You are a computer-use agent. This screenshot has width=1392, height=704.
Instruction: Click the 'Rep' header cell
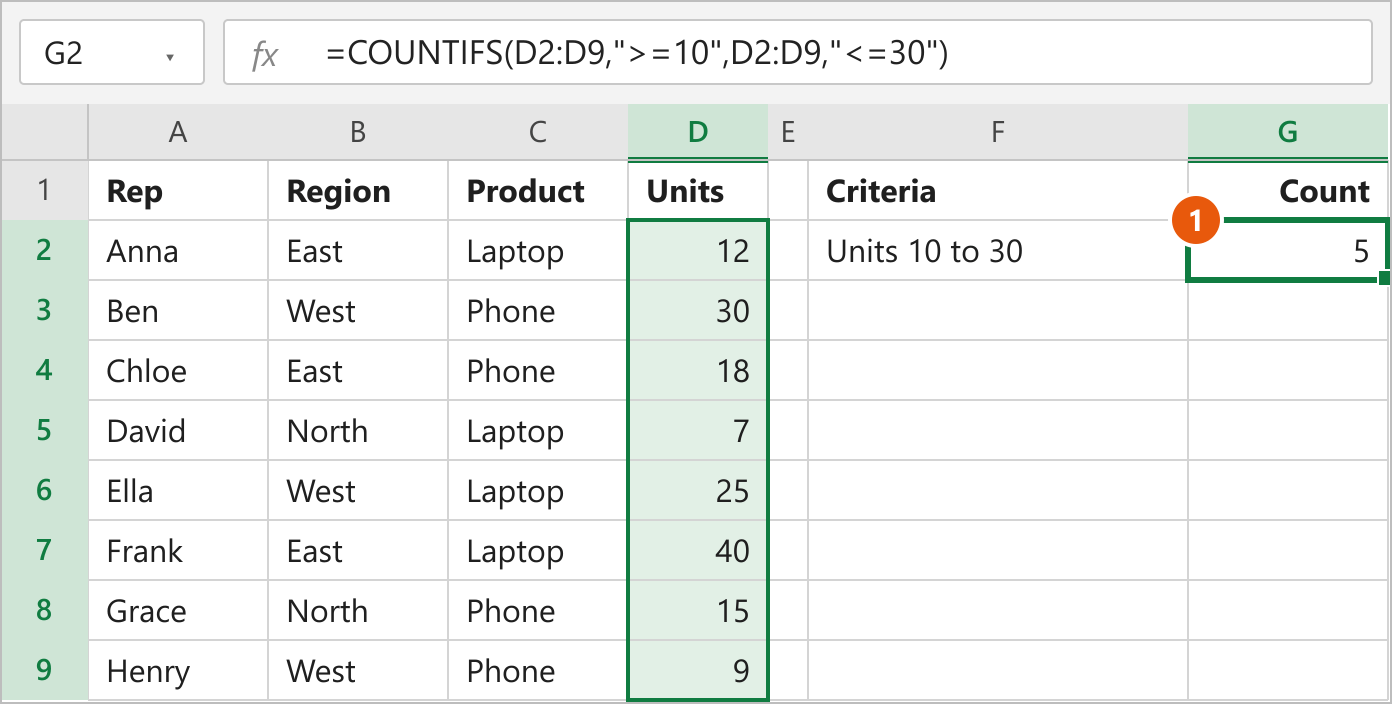[178, 191]
